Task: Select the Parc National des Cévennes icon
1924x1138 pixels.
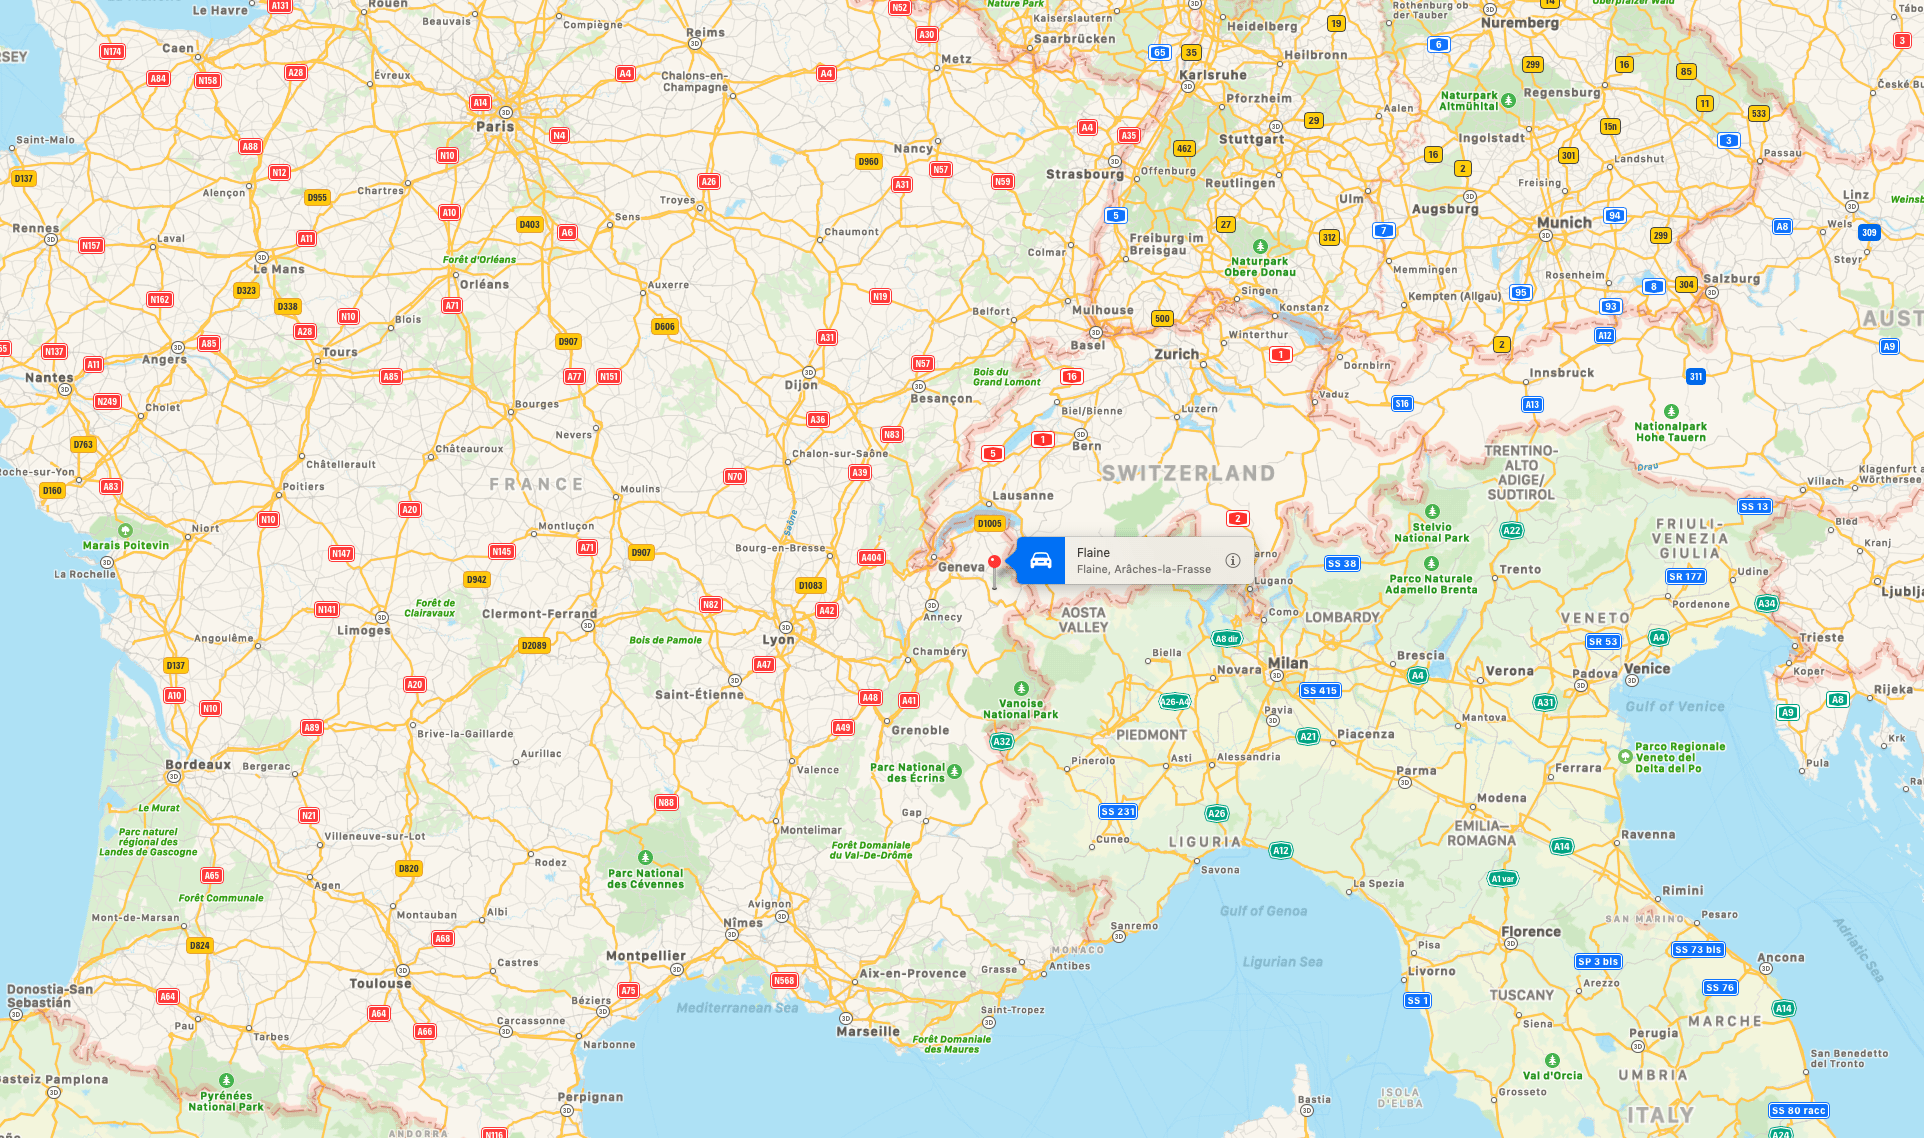Action: click(646, 858)
